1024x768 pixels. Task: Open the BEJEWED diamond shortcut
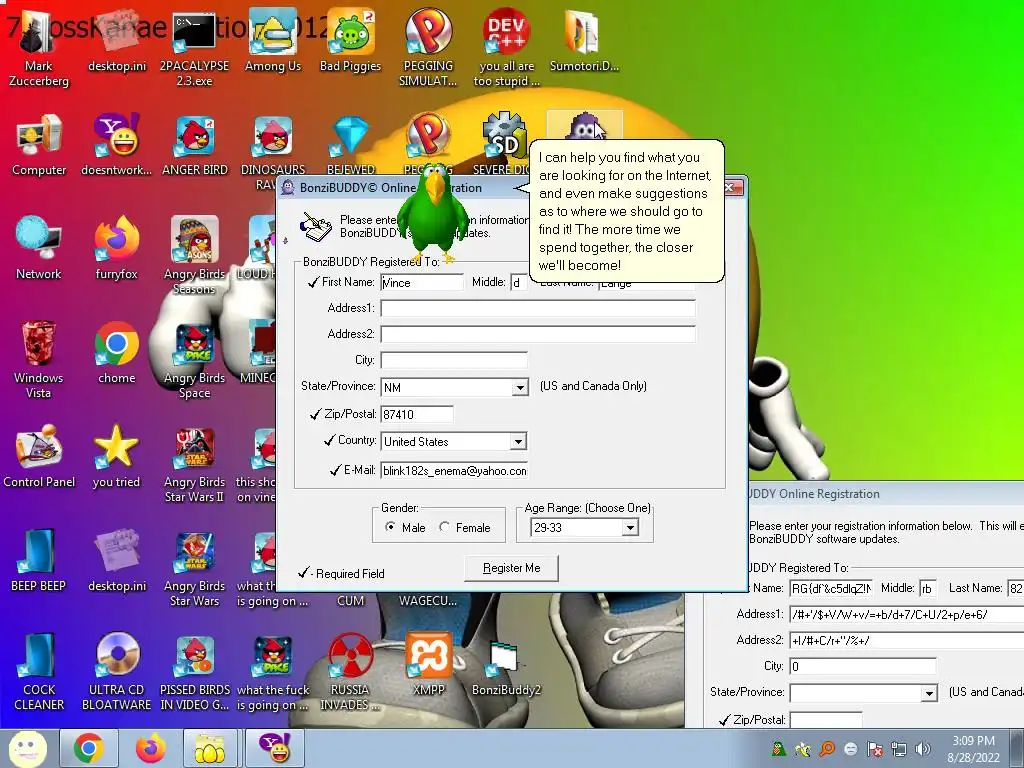[351, 145]
